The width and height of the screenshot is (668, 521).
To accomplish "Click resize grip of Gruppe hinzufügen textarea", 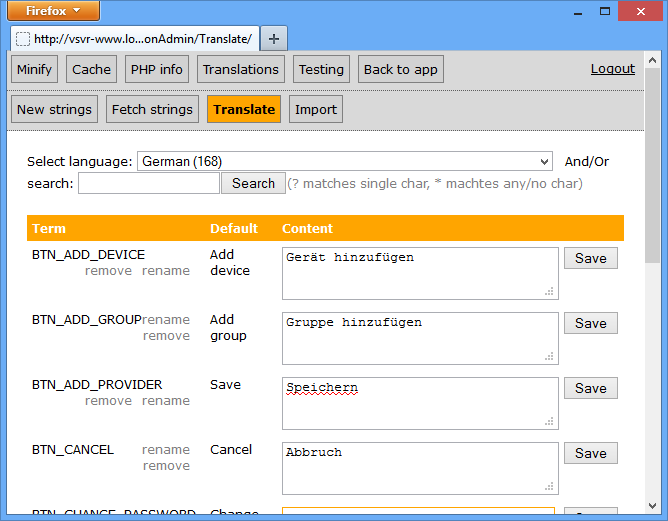I will (x=549, y=356).
